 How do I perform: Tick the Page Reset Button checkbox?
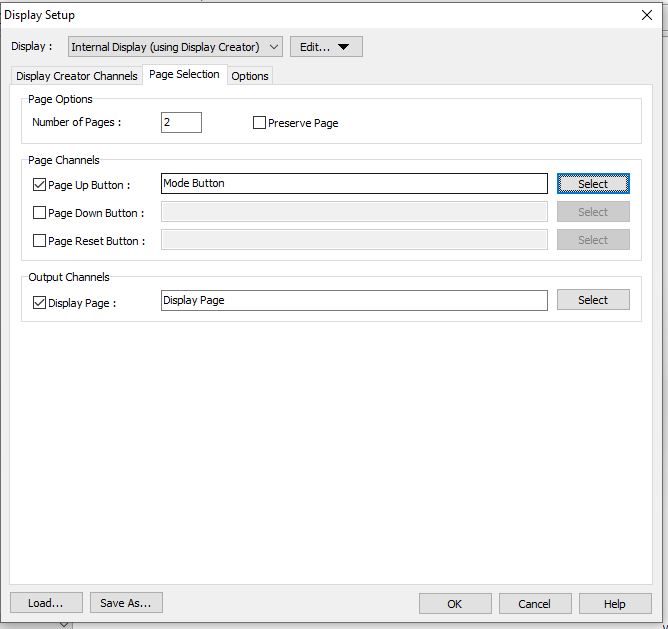[40, 241]
